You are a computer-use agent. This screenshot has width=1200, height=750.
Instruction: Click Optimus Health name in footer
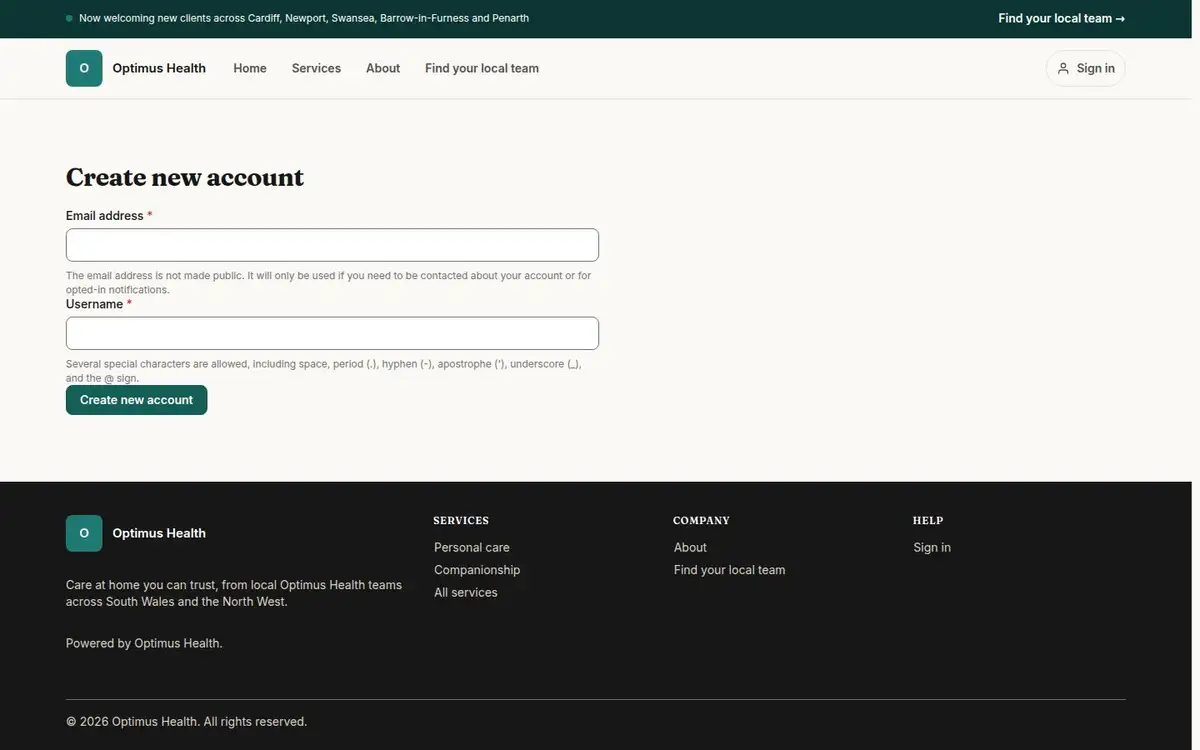pos(159,533)
